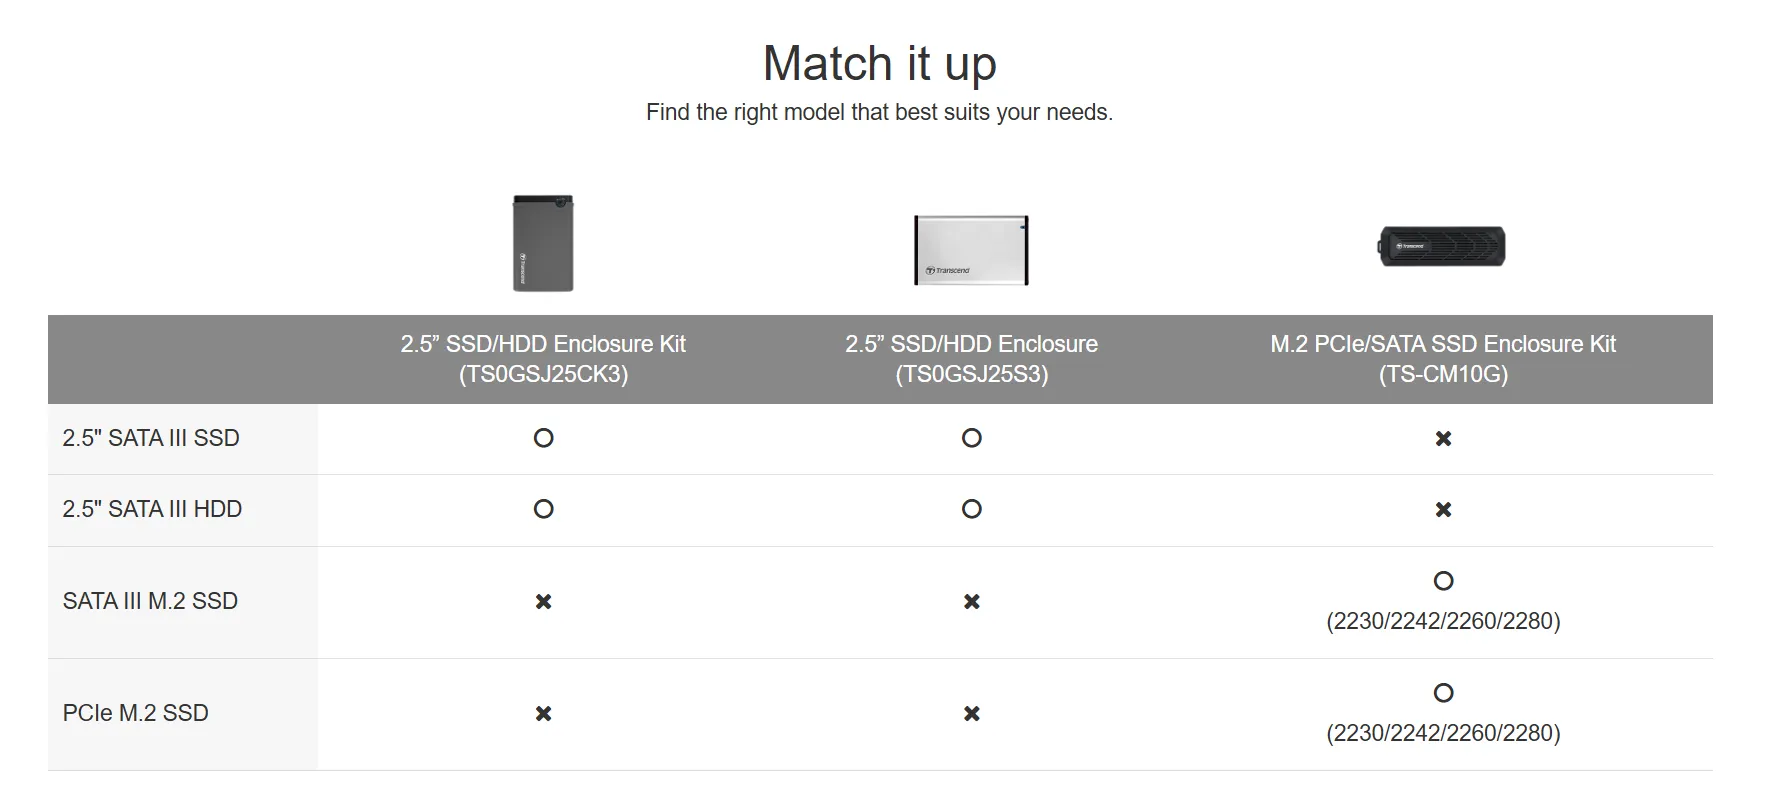1779x793 pixels.
Task: Click the "Match it up" heading
Action: (x=879, y=64)
